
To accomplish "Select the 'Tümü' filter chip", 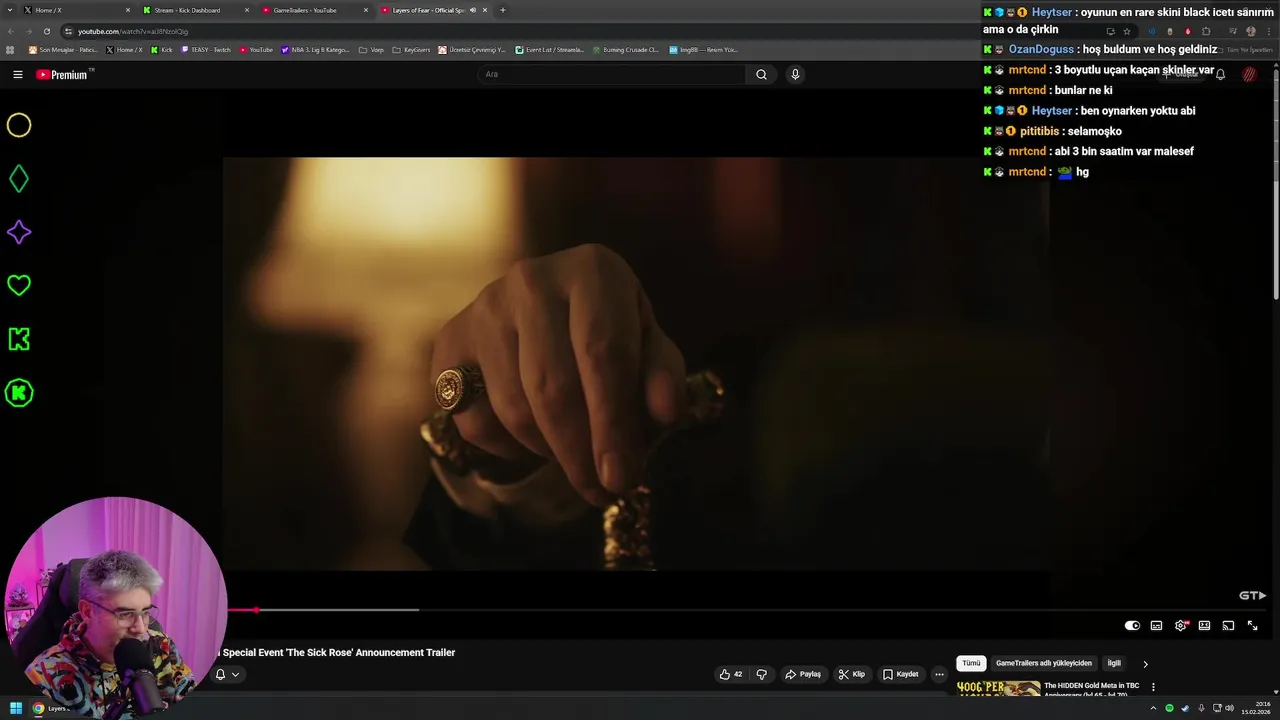I will coord(971,663).
